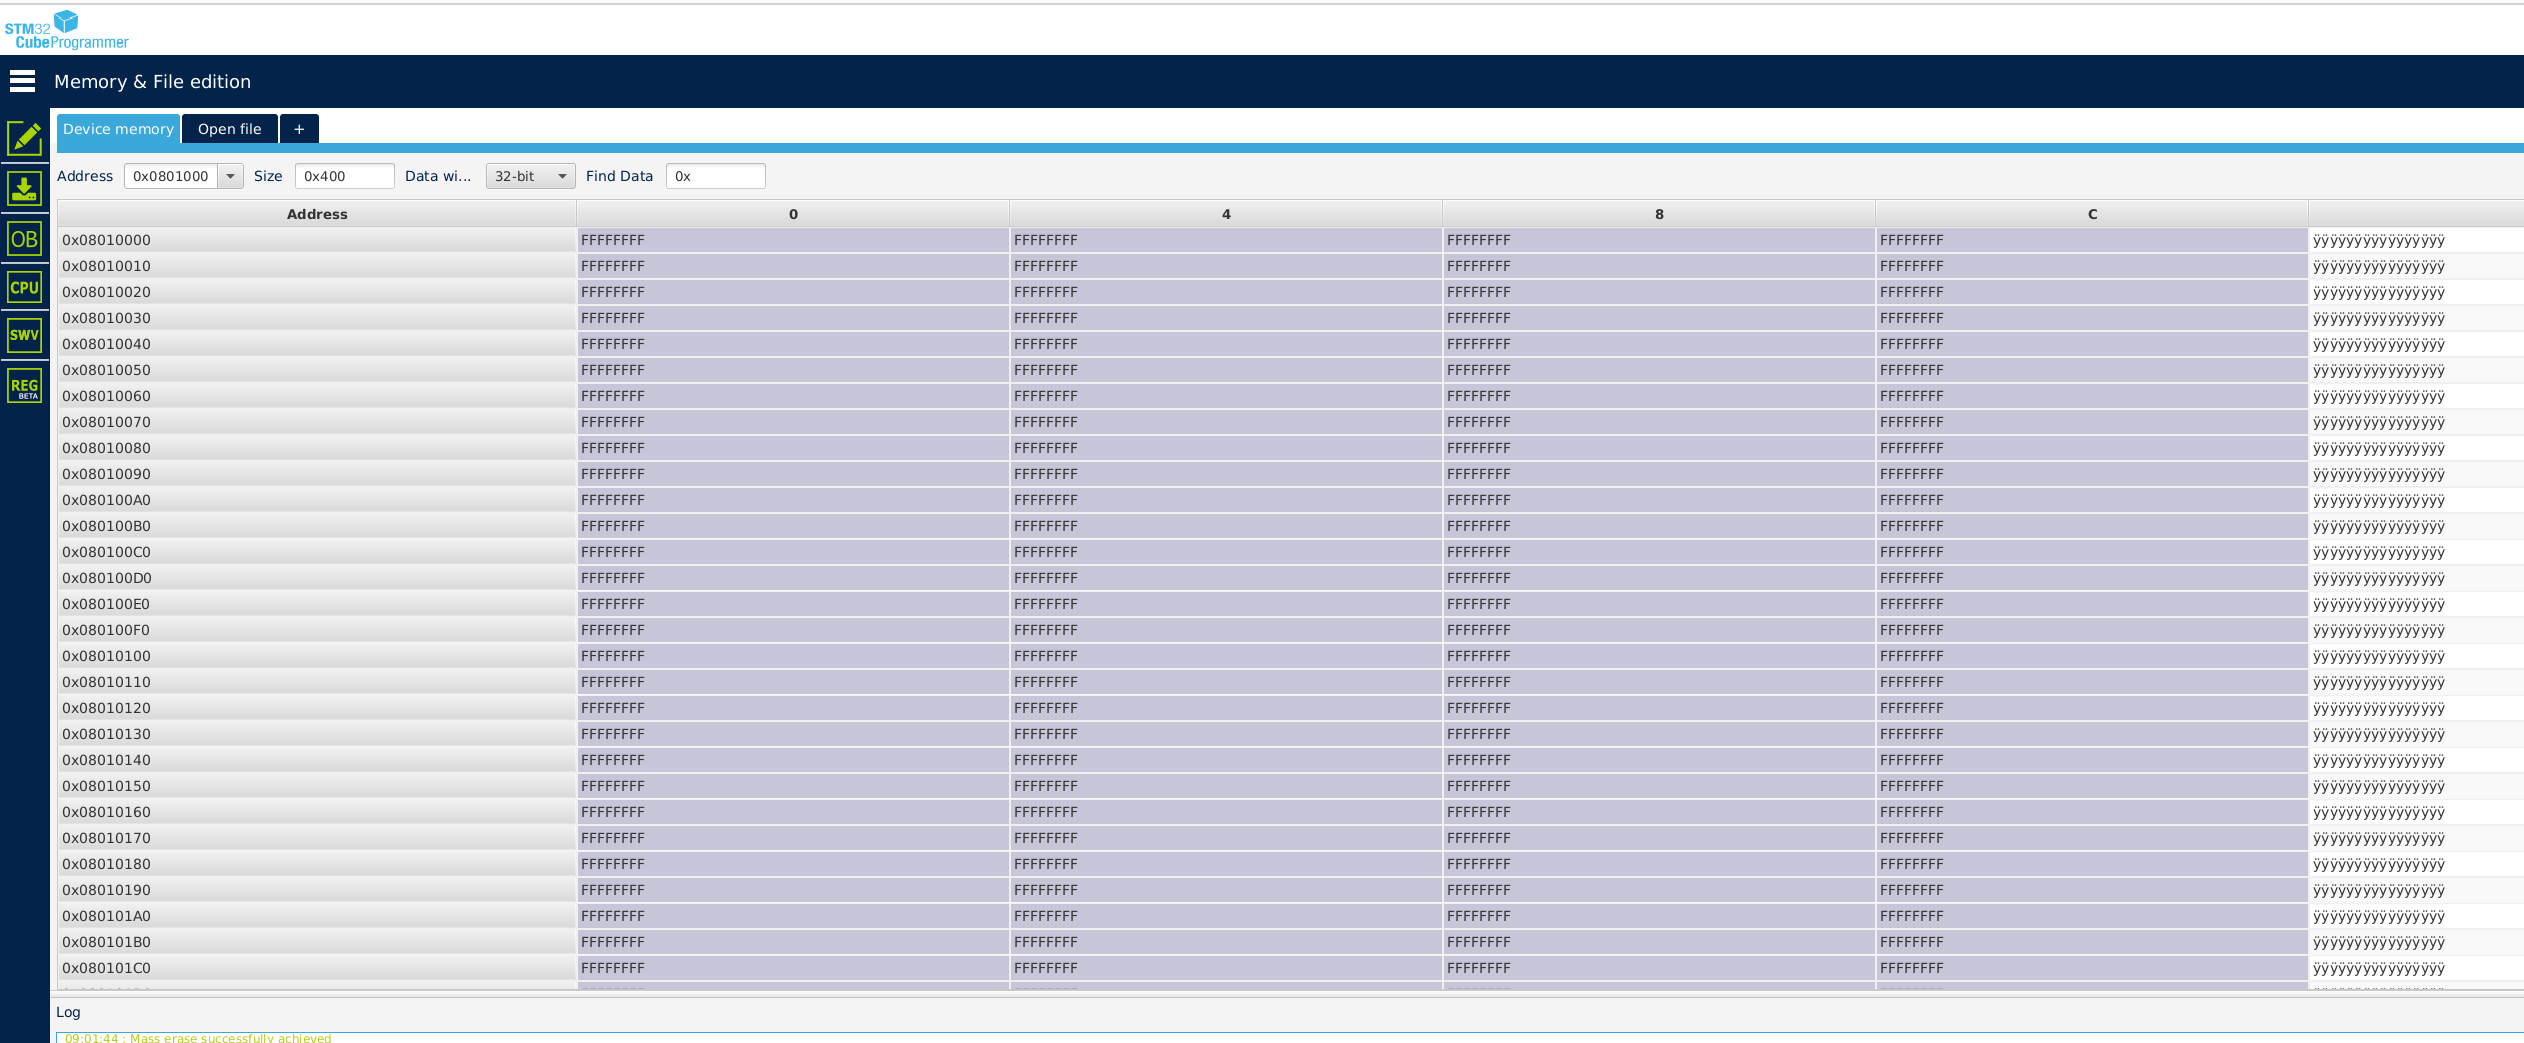Click column 0 cell of row 0x08010020
Viewport: 2524px width, 1043px height.
(x=793, y=292)
